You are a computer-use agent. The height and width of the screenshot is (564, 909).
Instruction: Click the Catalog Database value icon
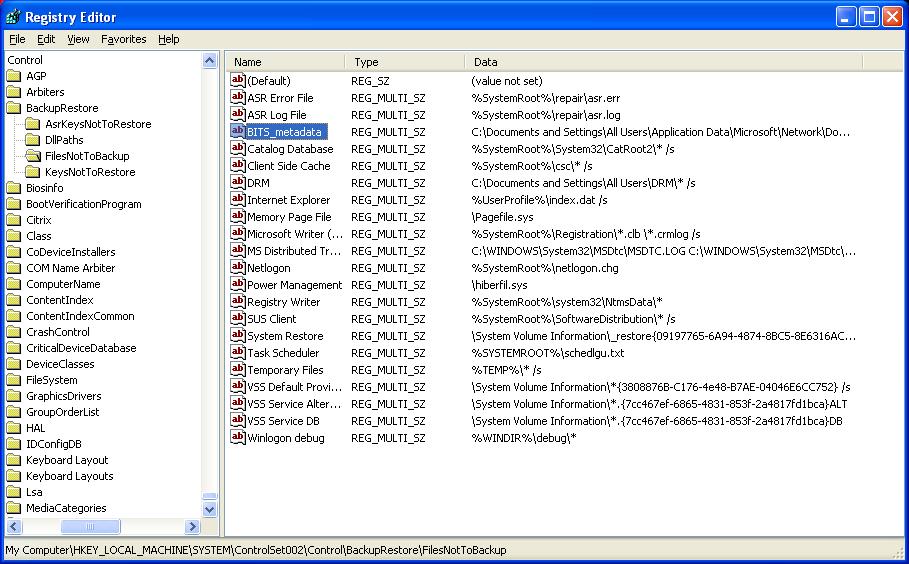(238, 148)
